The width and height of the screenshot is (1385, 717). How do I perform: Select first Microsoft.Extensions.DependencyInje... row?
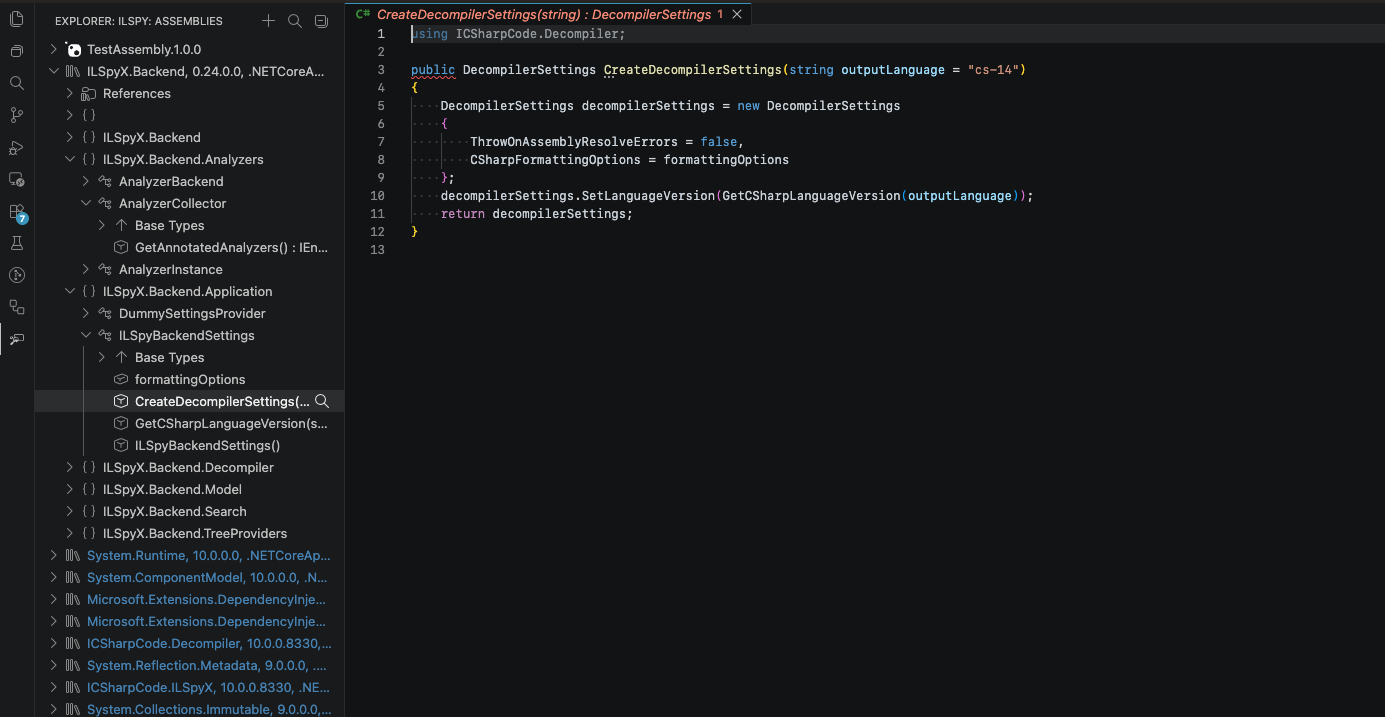(189, 599)
